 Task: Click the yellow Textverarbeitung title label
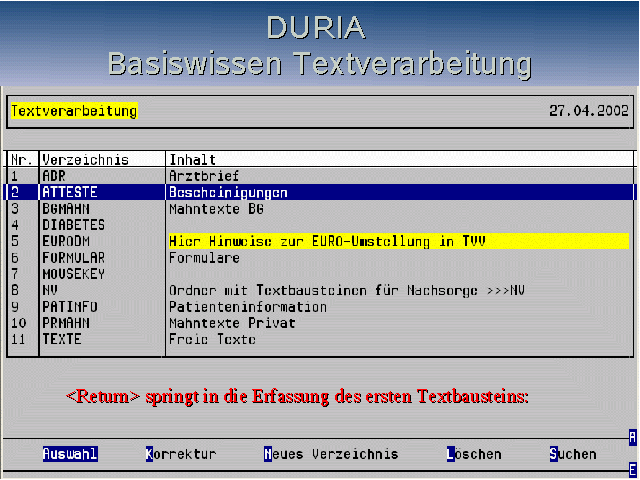click(x=74, y=111)
